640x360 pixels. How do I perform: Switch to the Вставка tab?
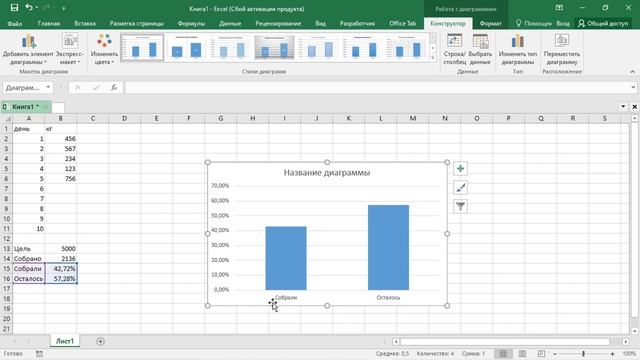coord(85,23)
